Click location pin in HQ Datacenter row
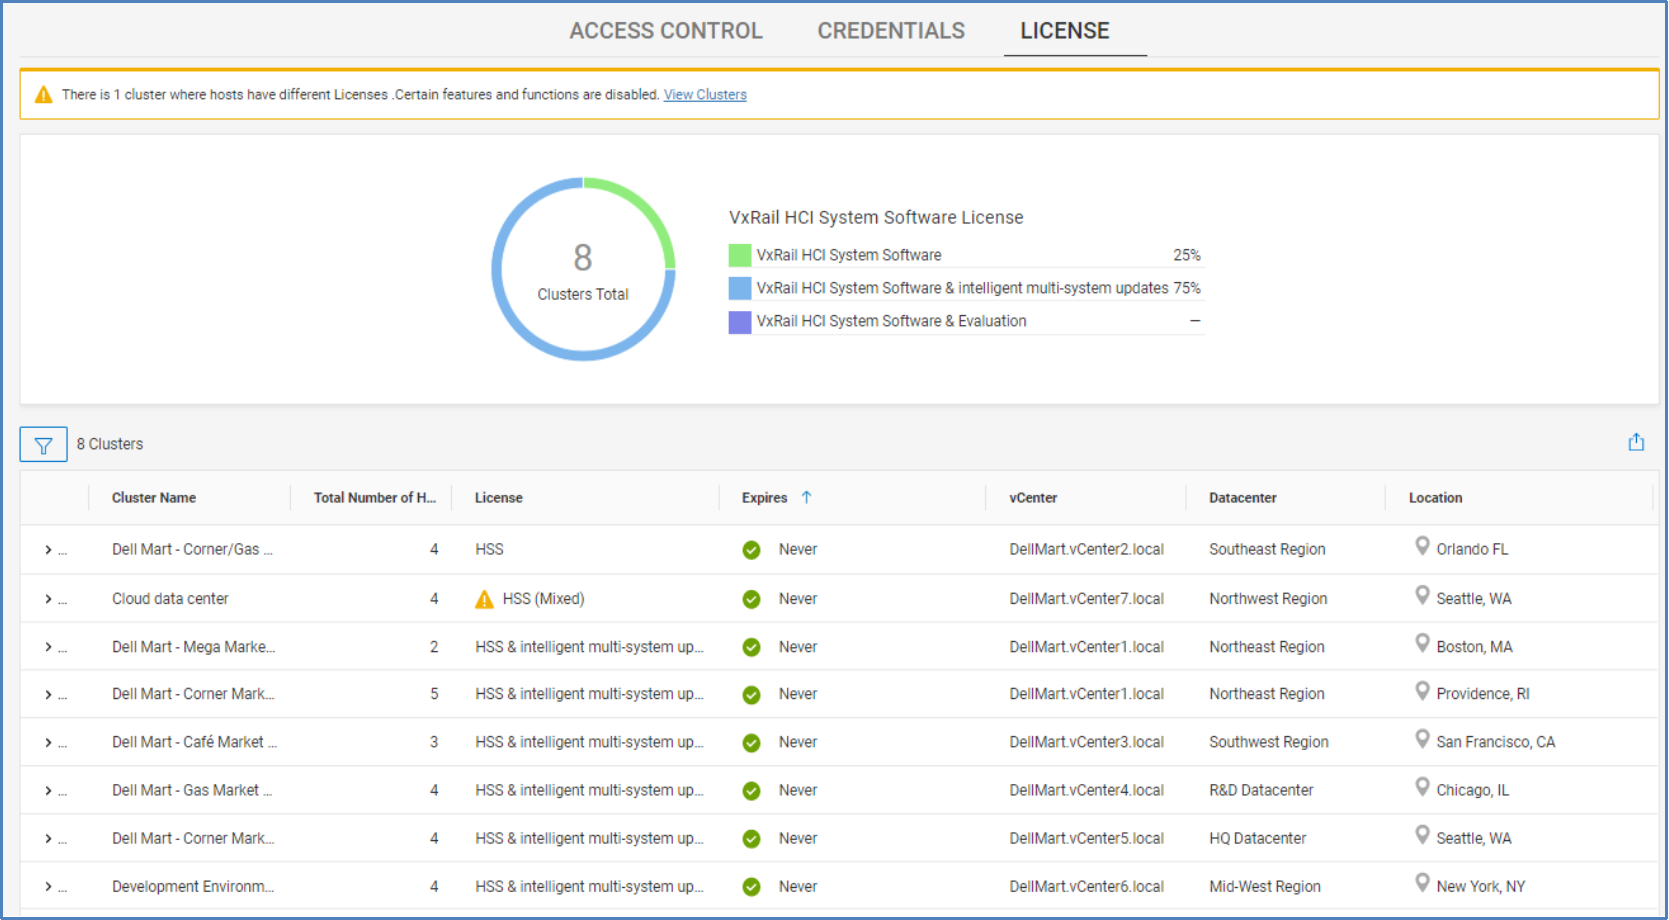The width and height of the screenshot is (1669, 920). click(x=1422, y=835)
